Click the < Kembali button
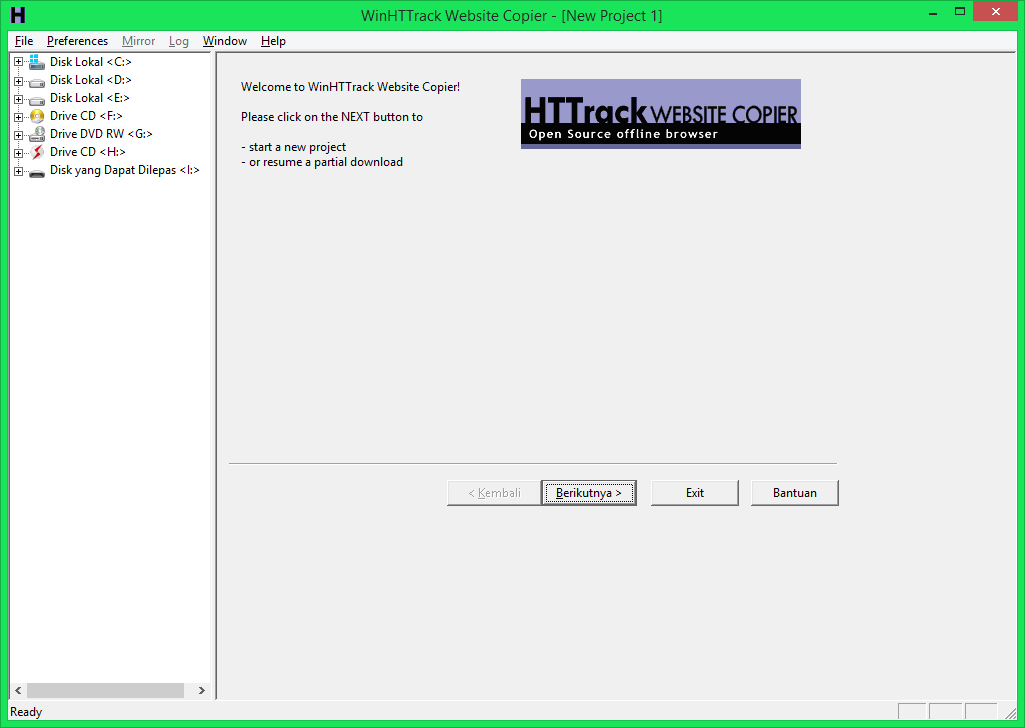Image resolution: width=1025 pixels, height=728 pixels. point(494,493)
